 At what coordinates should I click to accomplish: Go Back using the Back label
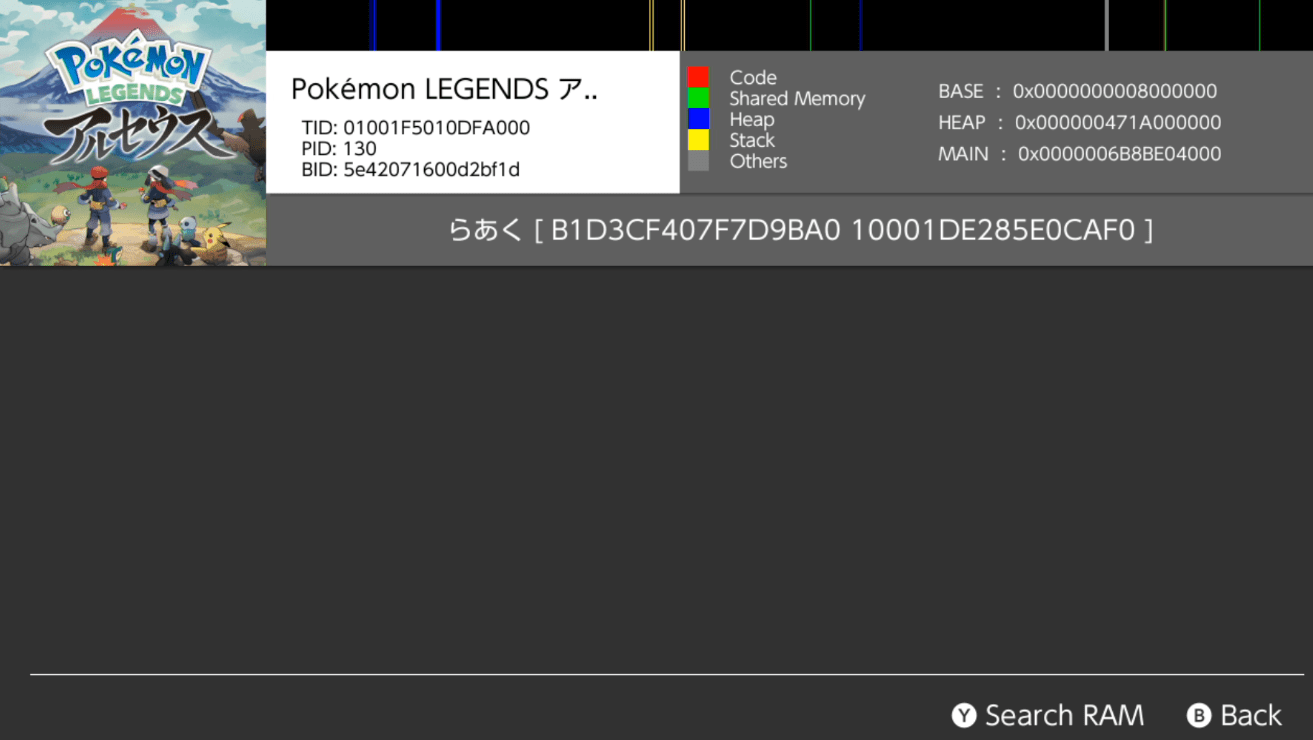(x=1251, y=715)
